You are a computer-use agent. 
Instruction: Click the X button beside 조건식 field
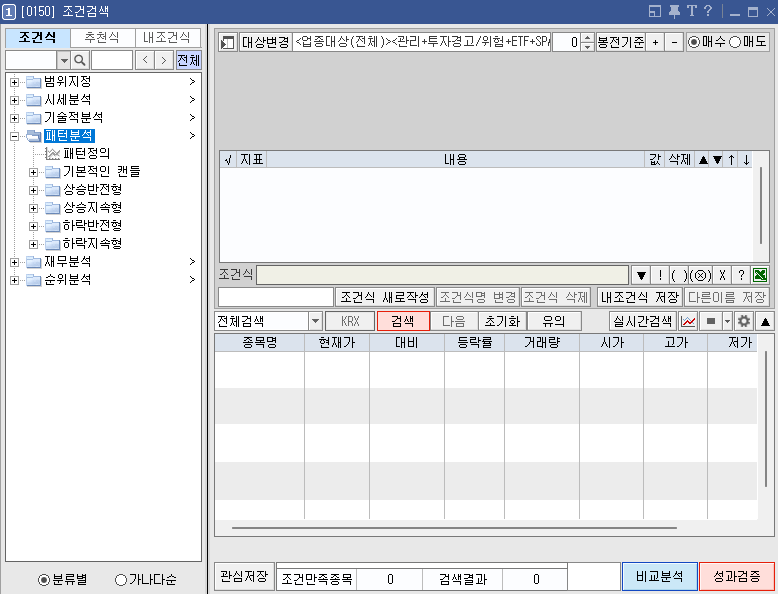(722, 275)
